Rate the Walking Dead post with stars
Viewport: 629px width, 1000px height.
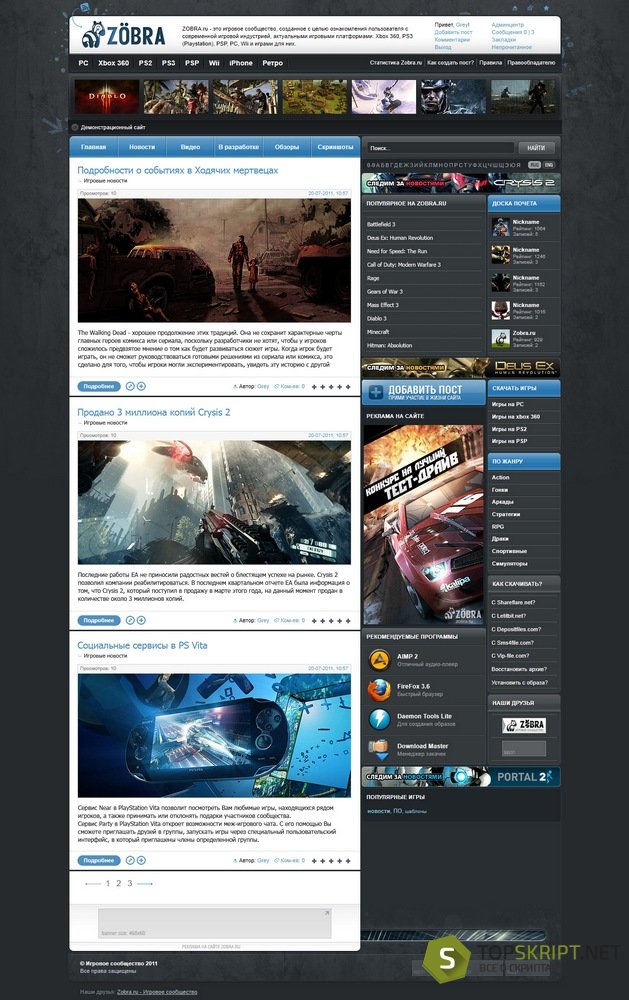point(331,386)
